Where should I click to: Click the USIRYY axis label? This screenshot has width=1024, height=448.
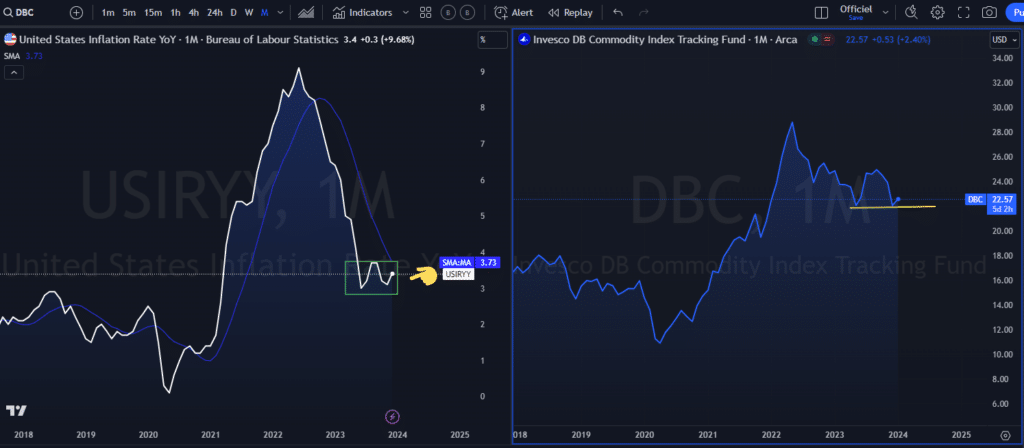[x=458, y=275]
